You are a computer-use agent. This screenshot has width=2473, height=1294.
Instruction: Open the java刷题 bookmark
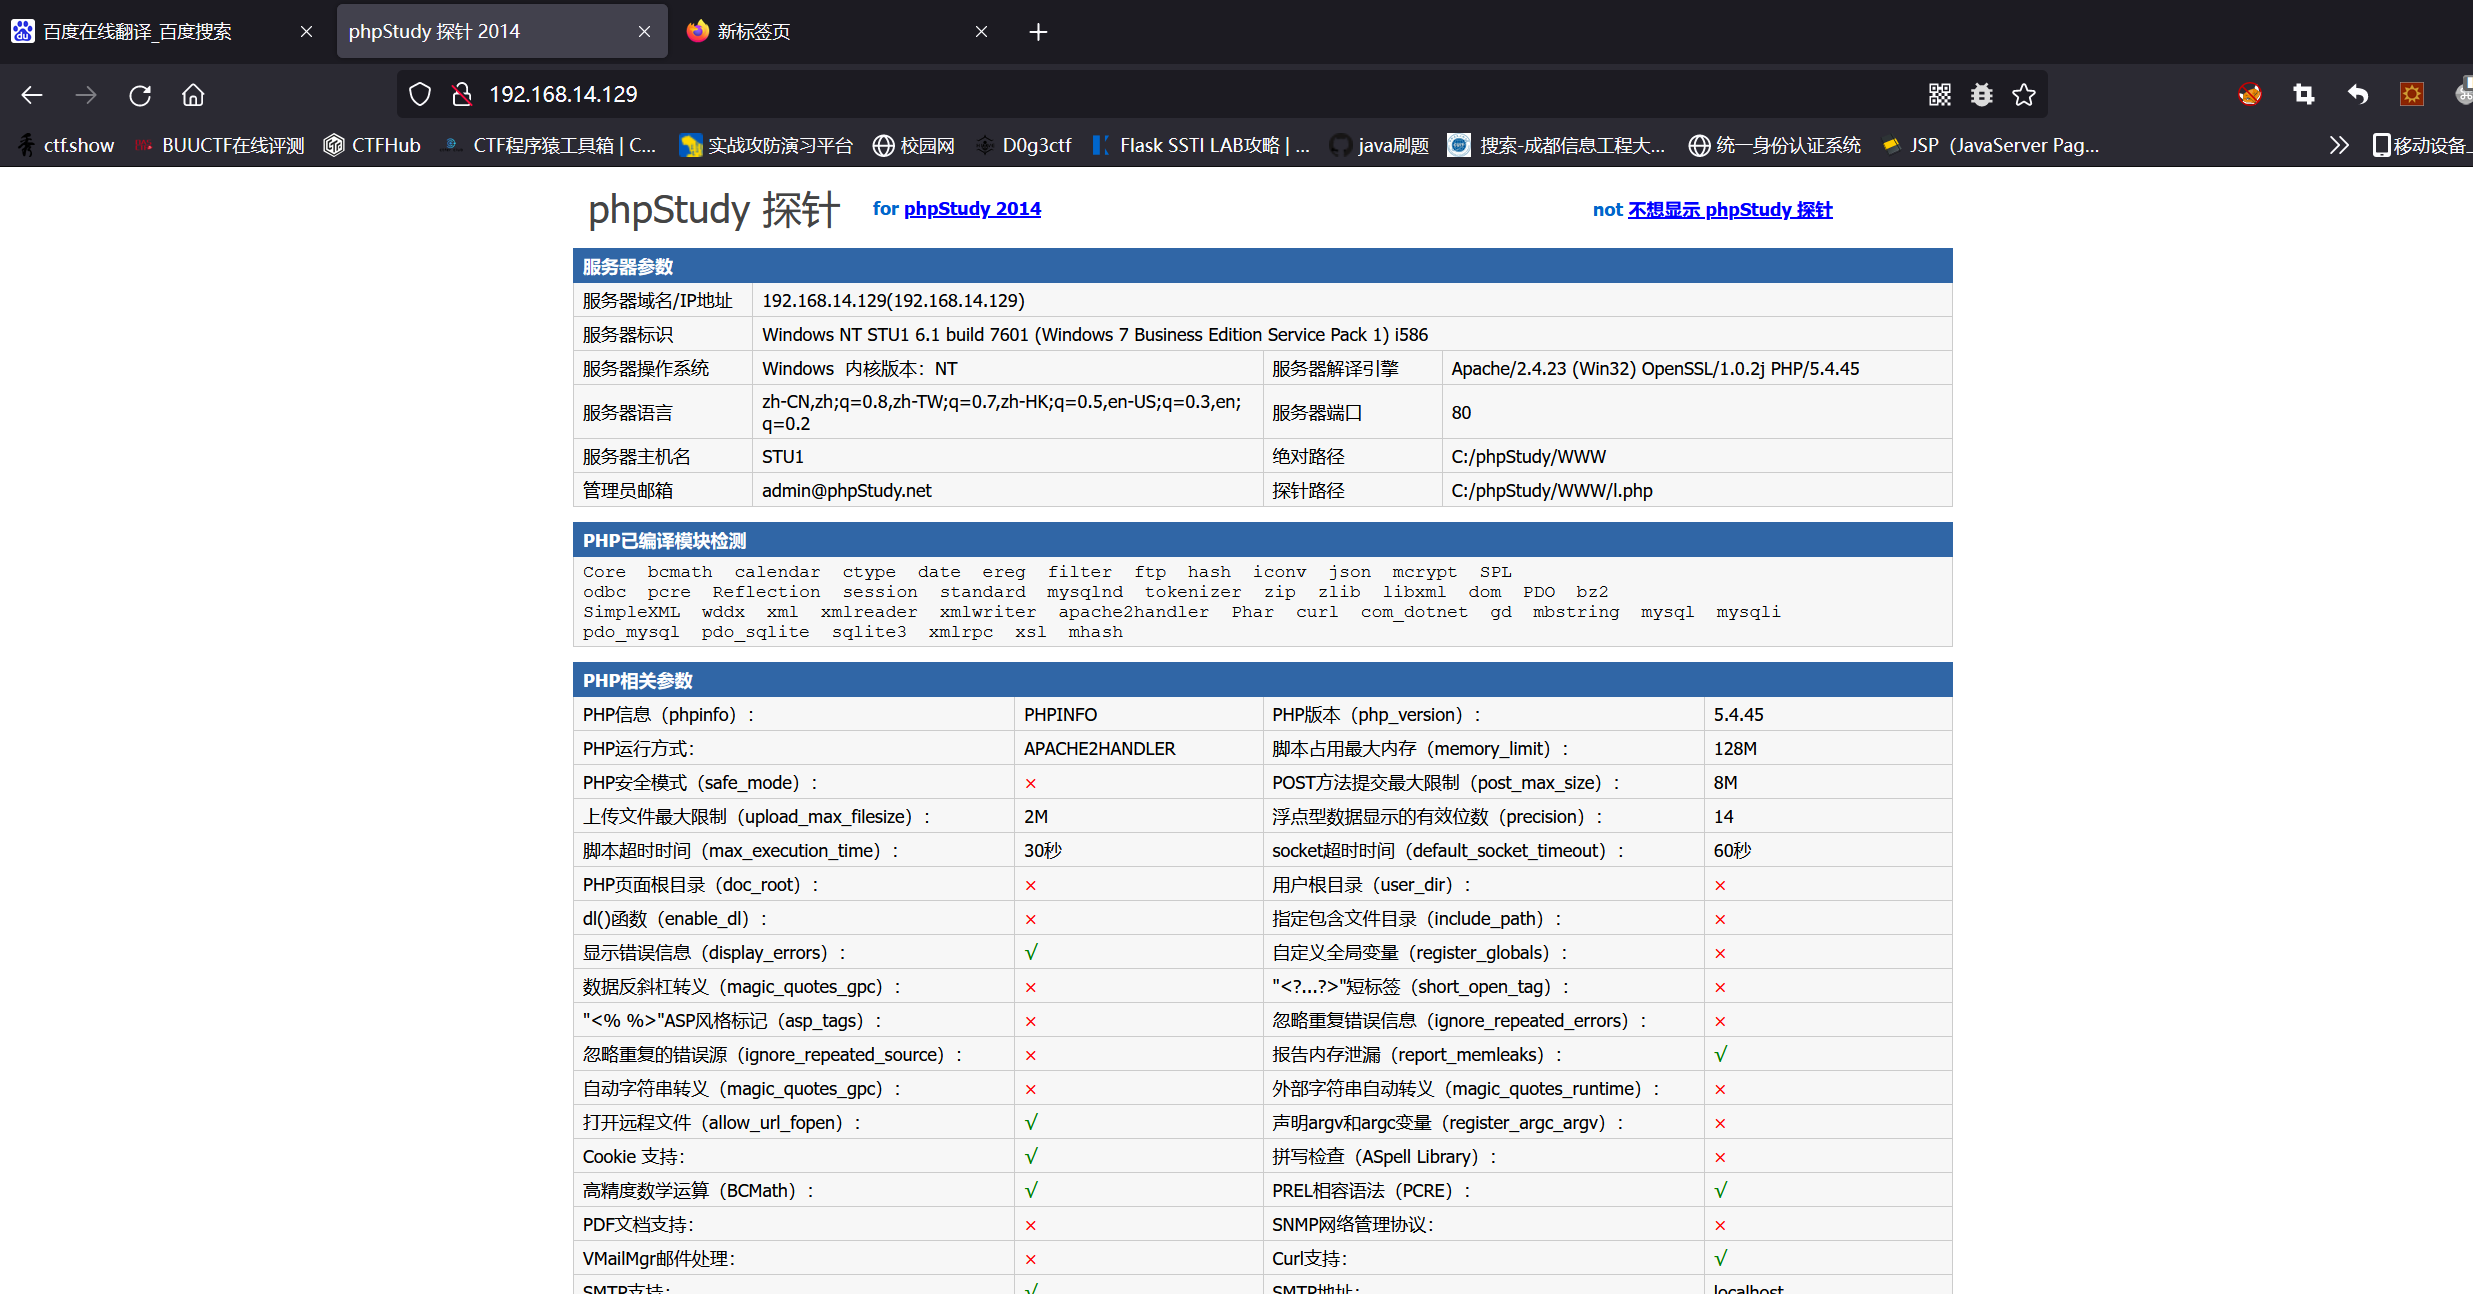1379,146
